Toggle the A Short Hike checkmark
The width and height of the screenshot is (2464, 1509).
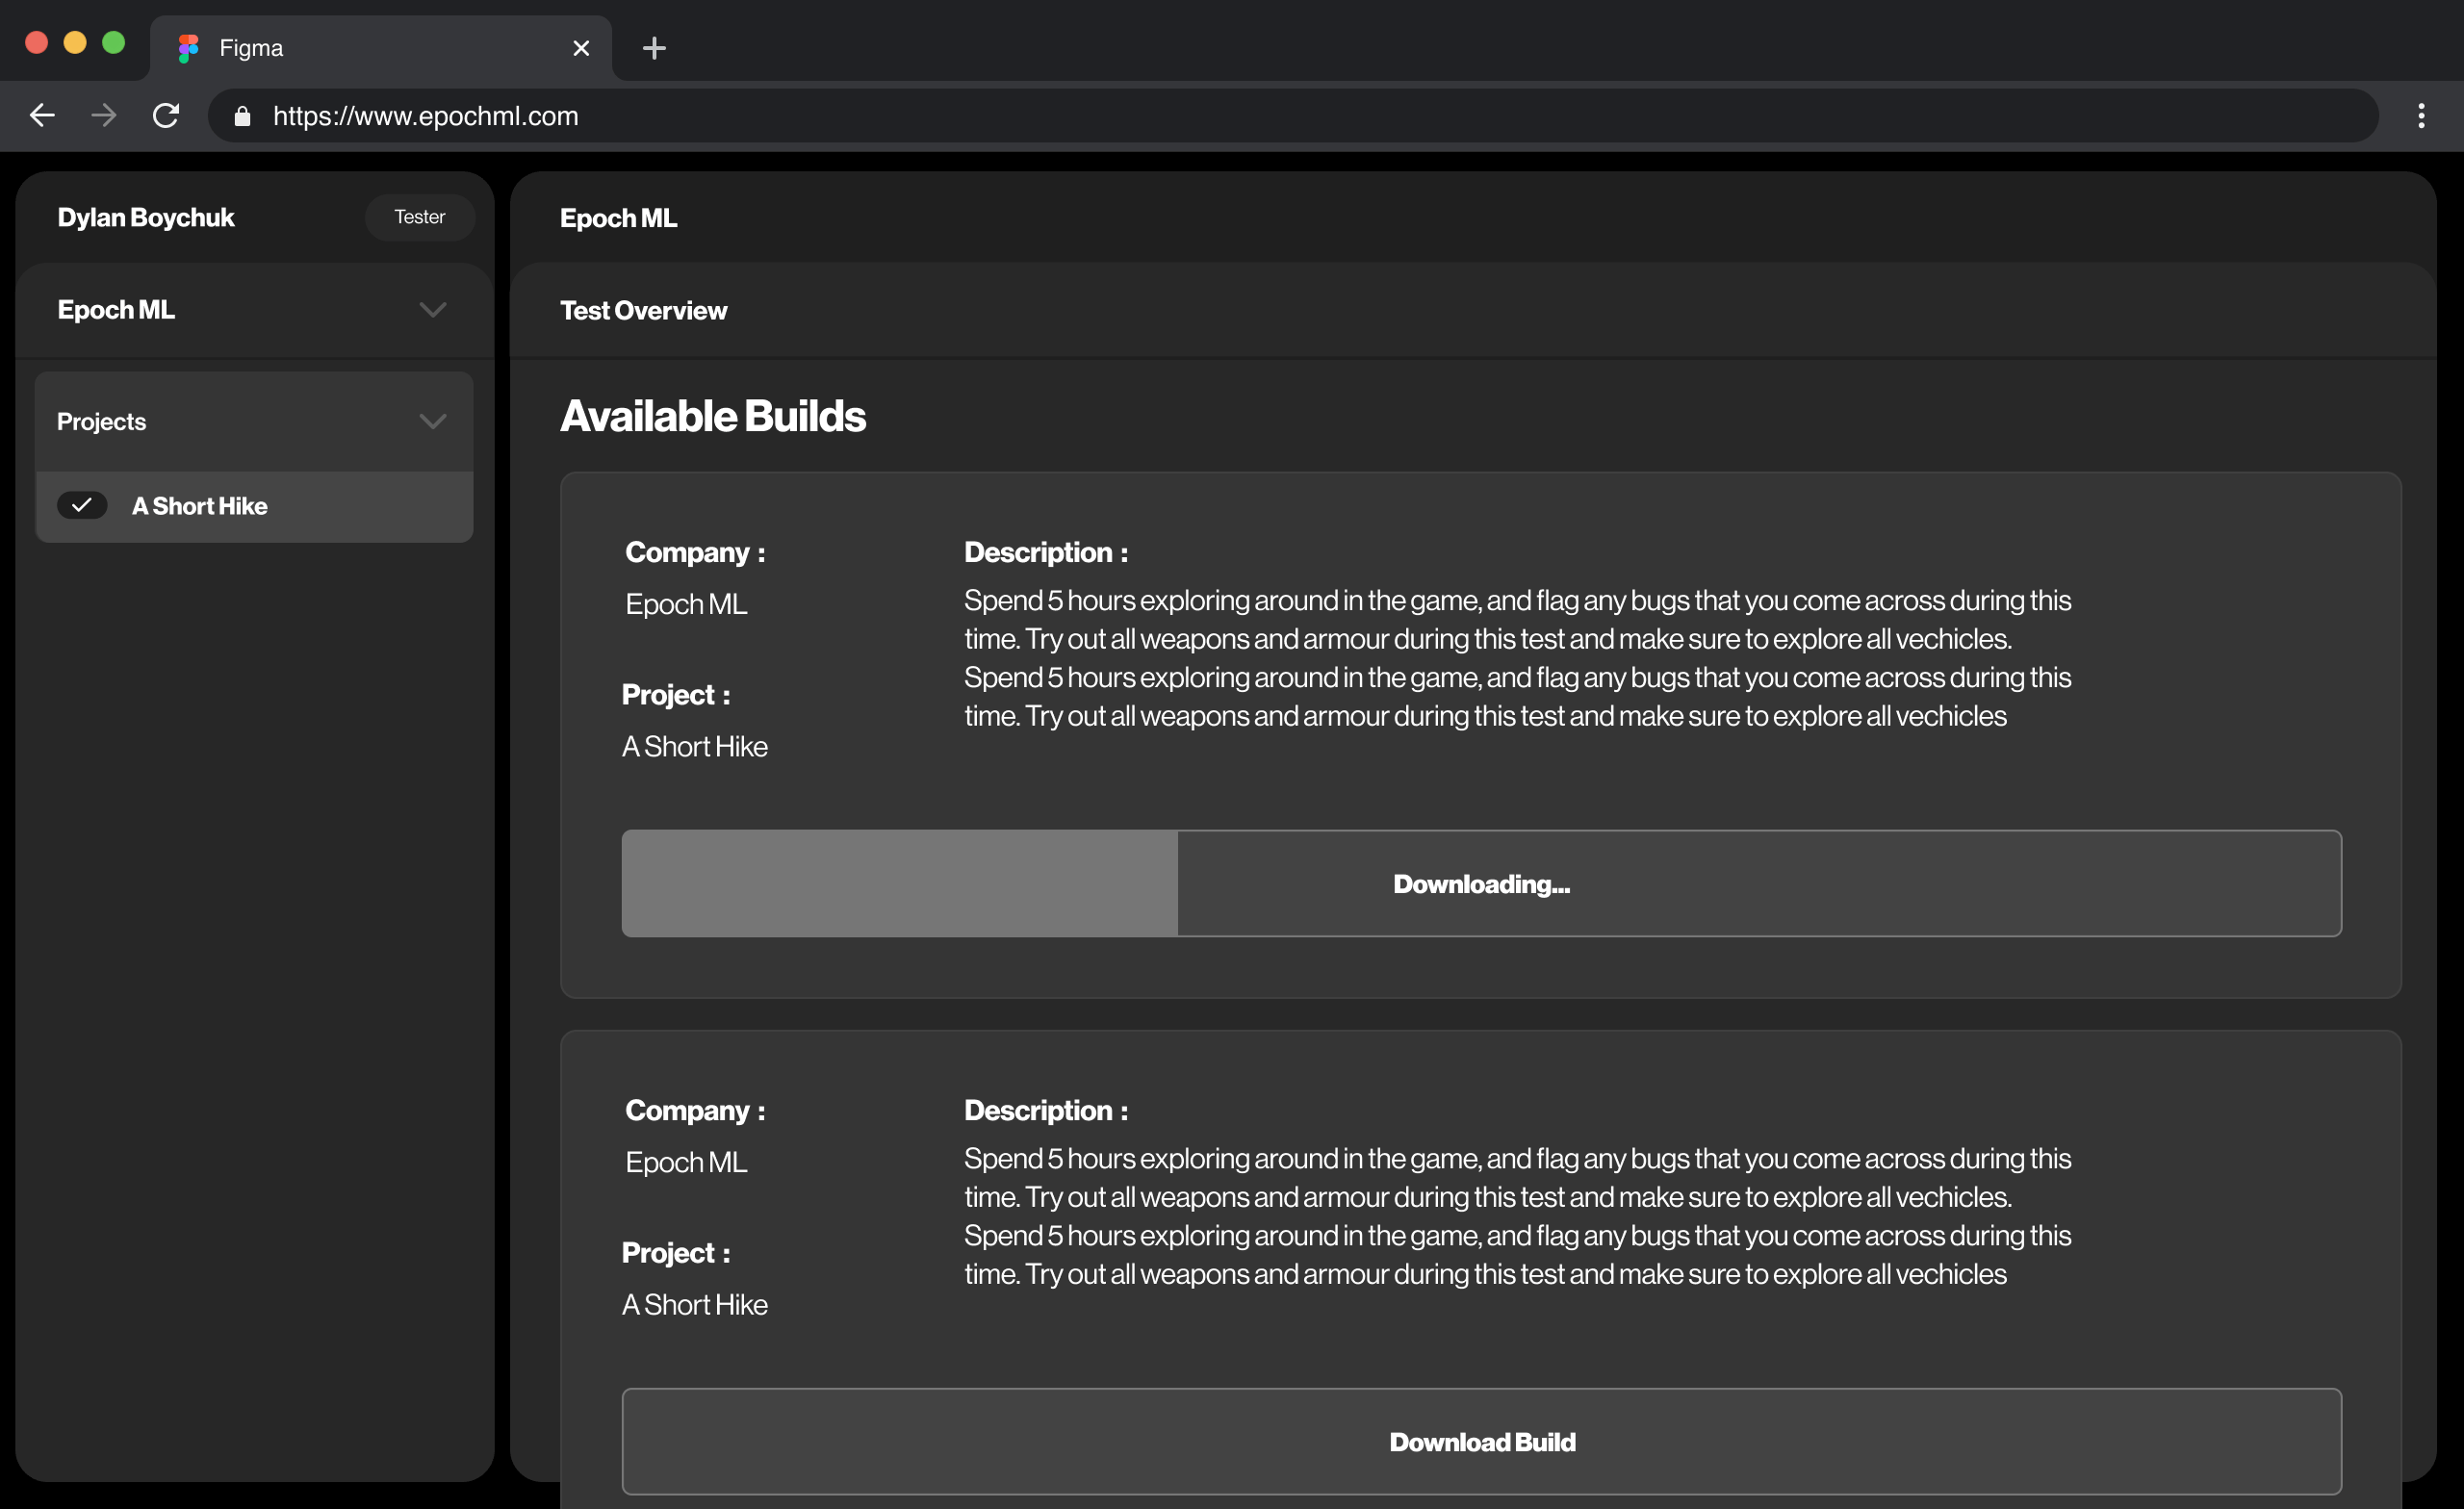click(82, 506)
